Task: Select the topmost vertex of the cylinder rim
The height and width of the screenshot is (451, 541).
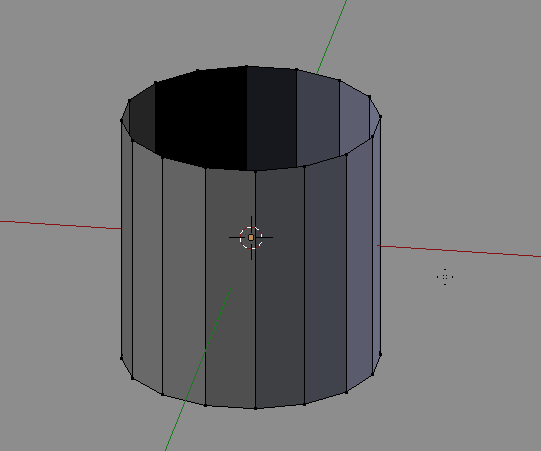Action: 247,66
